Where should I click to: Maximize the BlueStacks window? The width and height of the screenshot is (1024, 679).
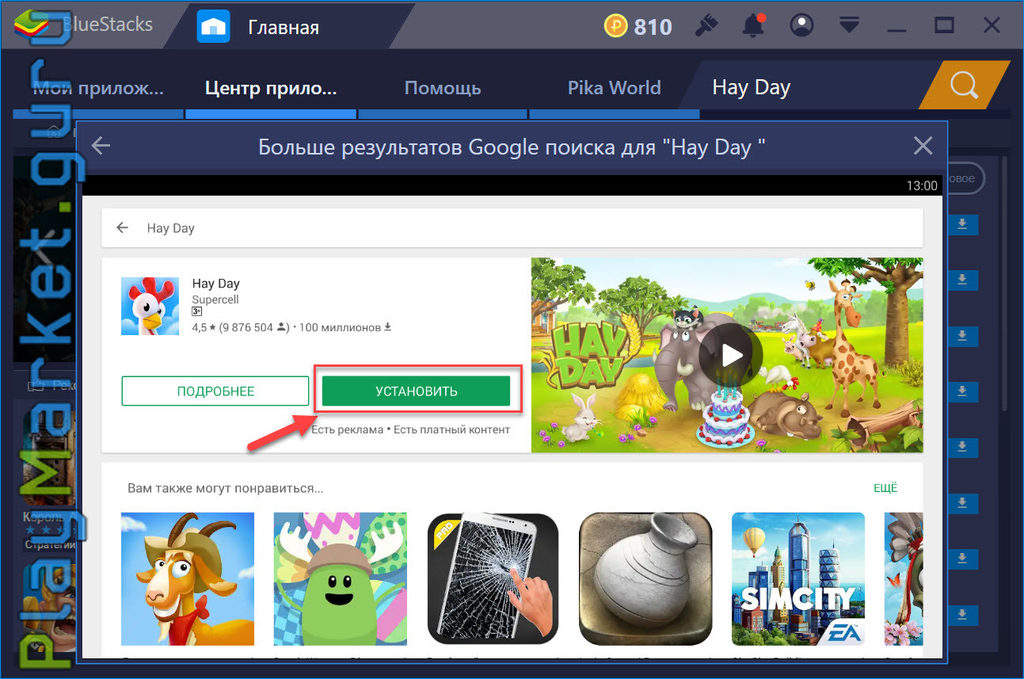[944, 26]
